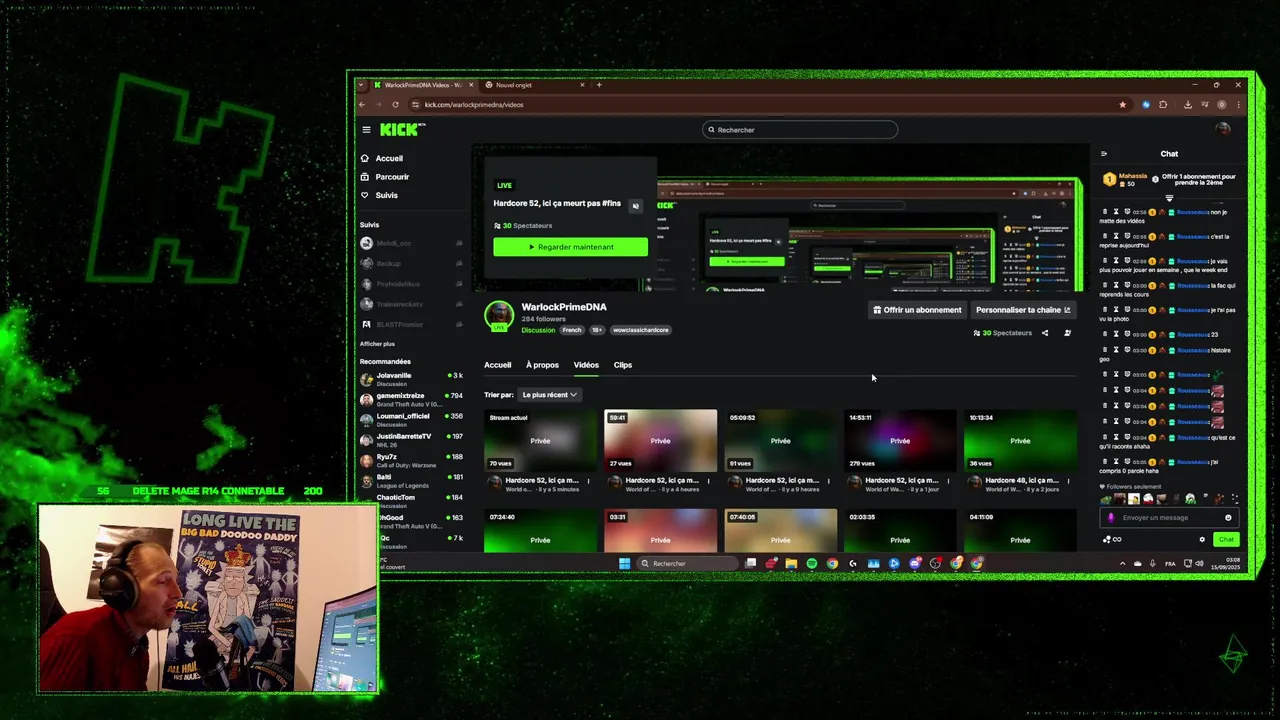Open chat settings gear
Viewport: 1280px width, 720px height.
1202,540
